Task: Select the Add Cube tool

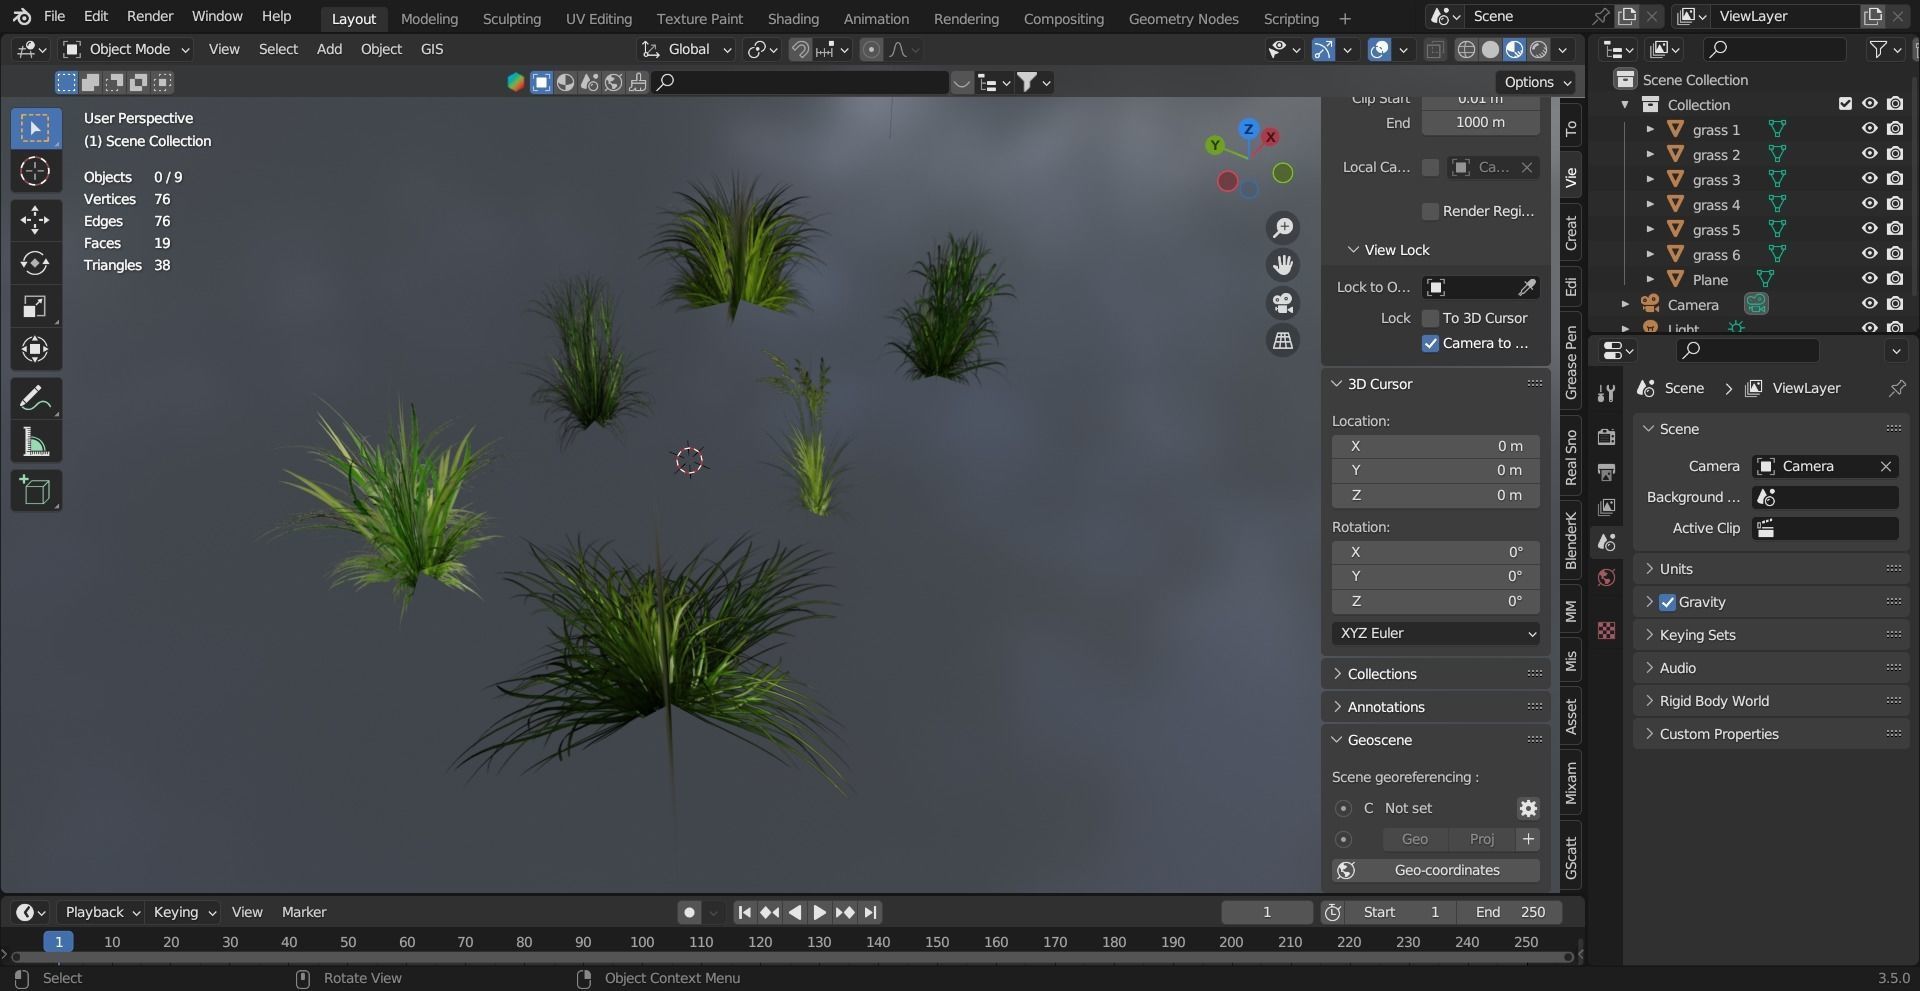Action: (x=35, y=491)
